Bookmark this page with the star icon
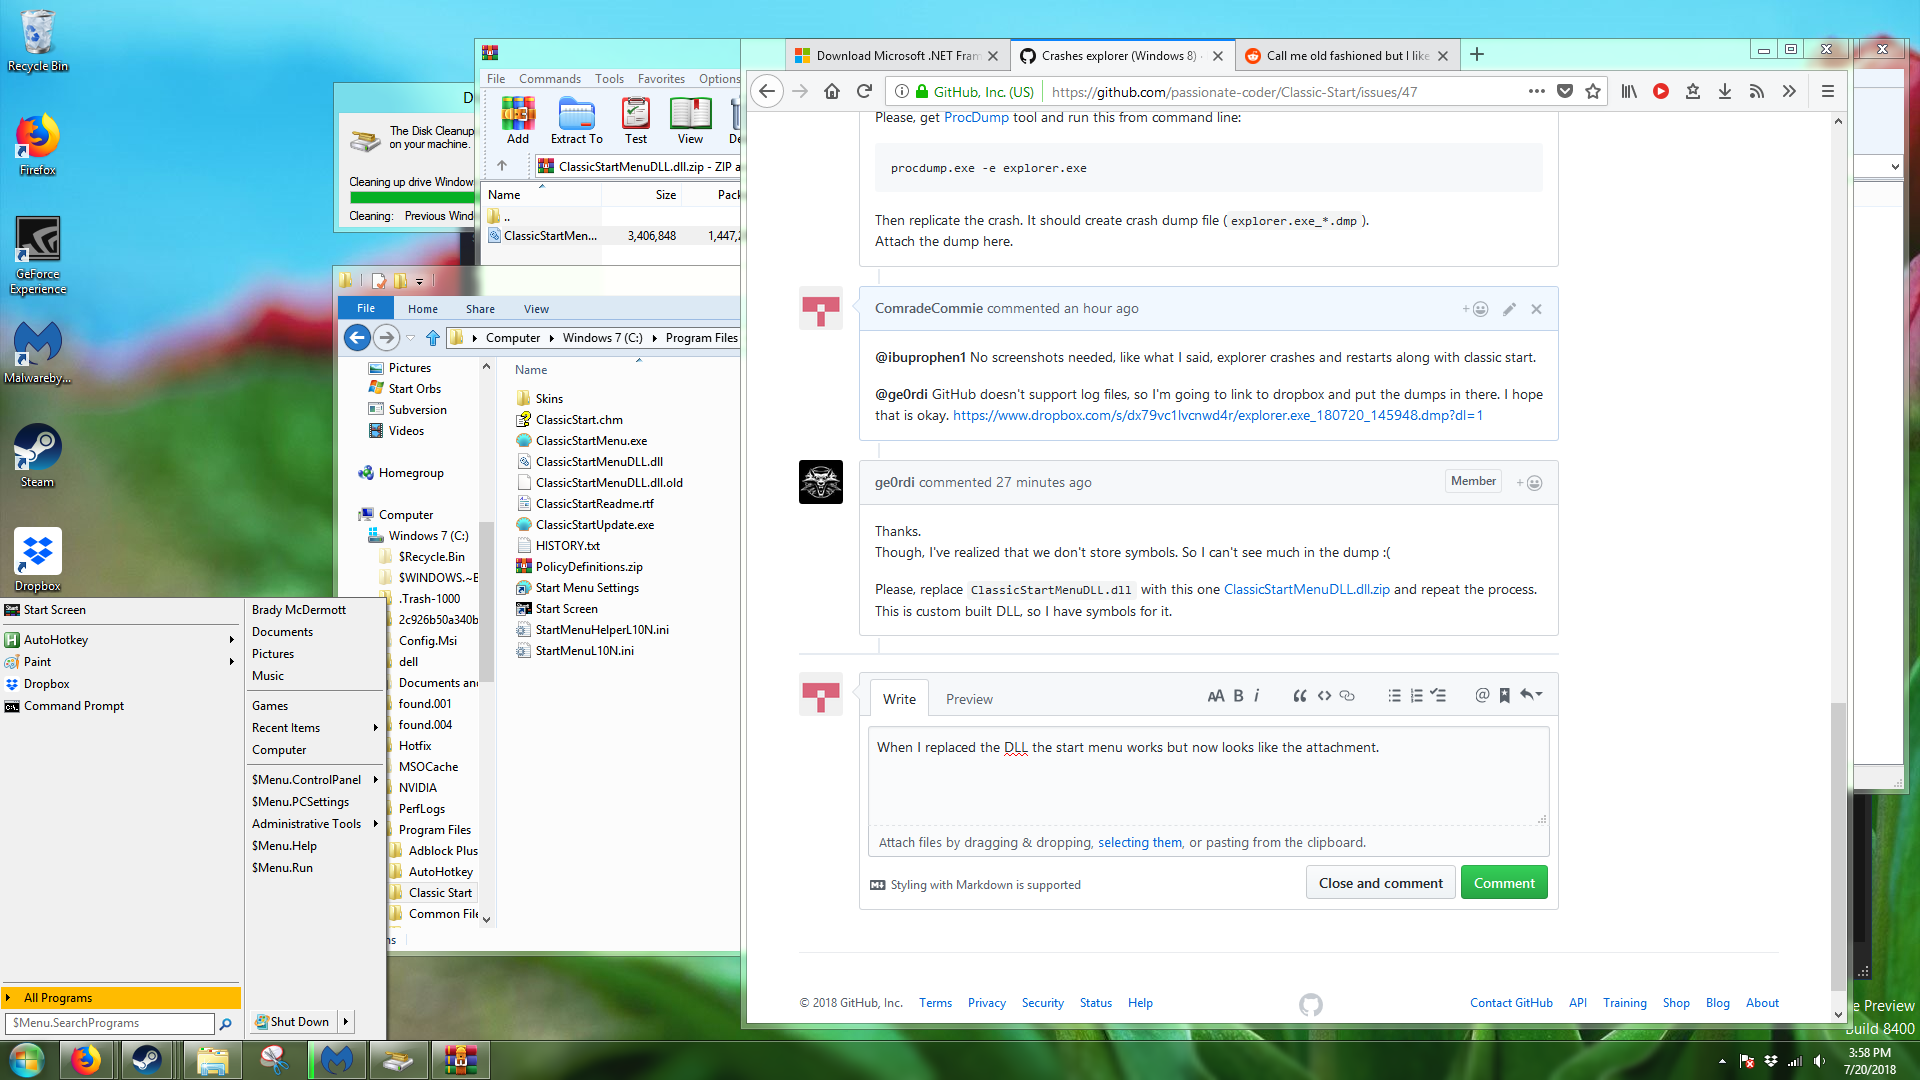This screenshot has height=1080, width=1920. [x=1593, y=91]
